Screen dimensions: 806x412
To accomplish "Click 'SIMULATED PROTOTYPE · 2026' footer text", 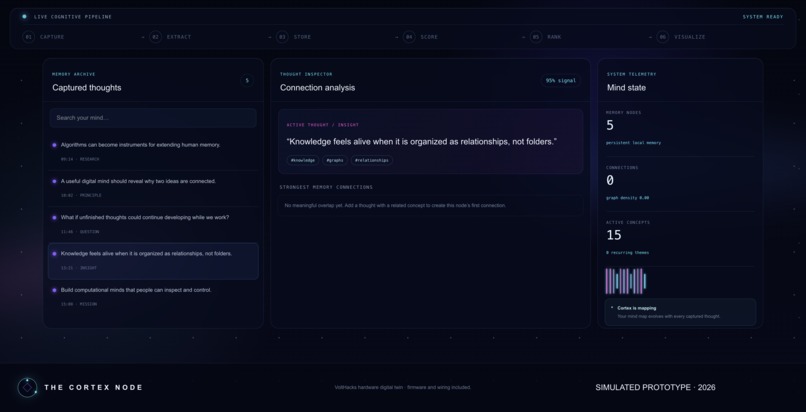I will click(x=655, y=387).
